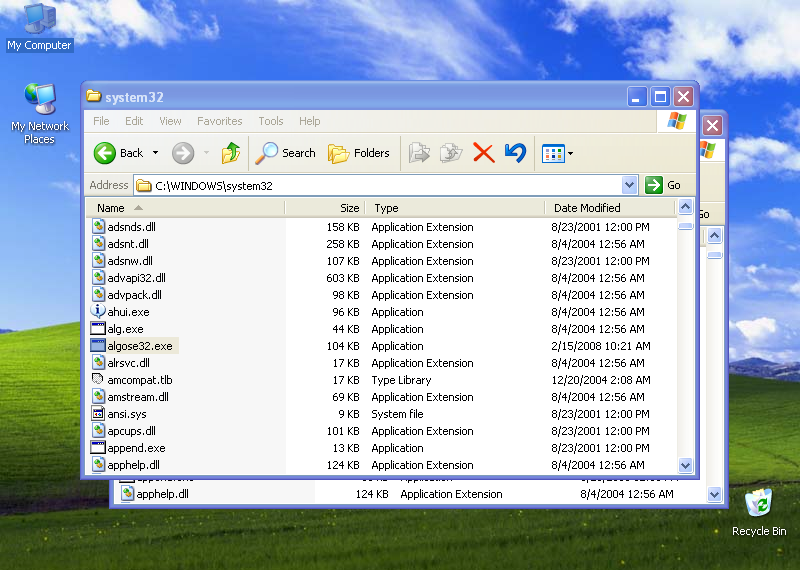Click the scroll up arrow of the file list
800x570 pixels.
point(685,207)
